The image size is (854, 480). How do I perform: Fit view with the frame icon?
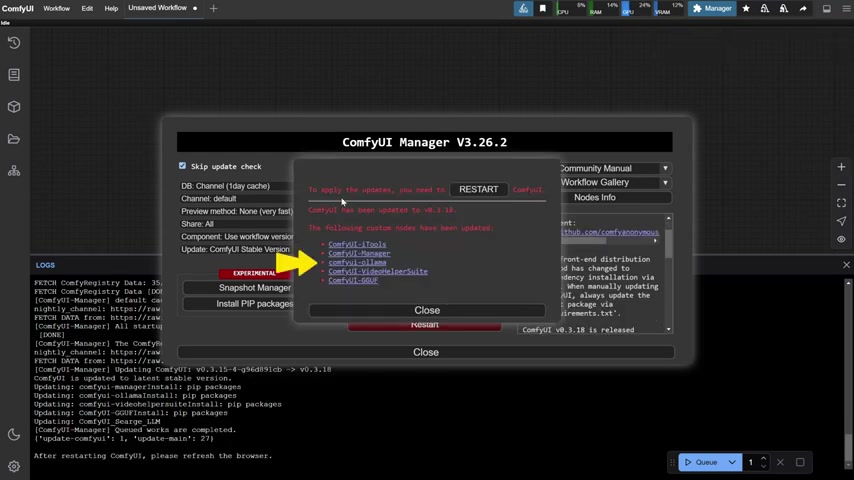tap(841, 203)
